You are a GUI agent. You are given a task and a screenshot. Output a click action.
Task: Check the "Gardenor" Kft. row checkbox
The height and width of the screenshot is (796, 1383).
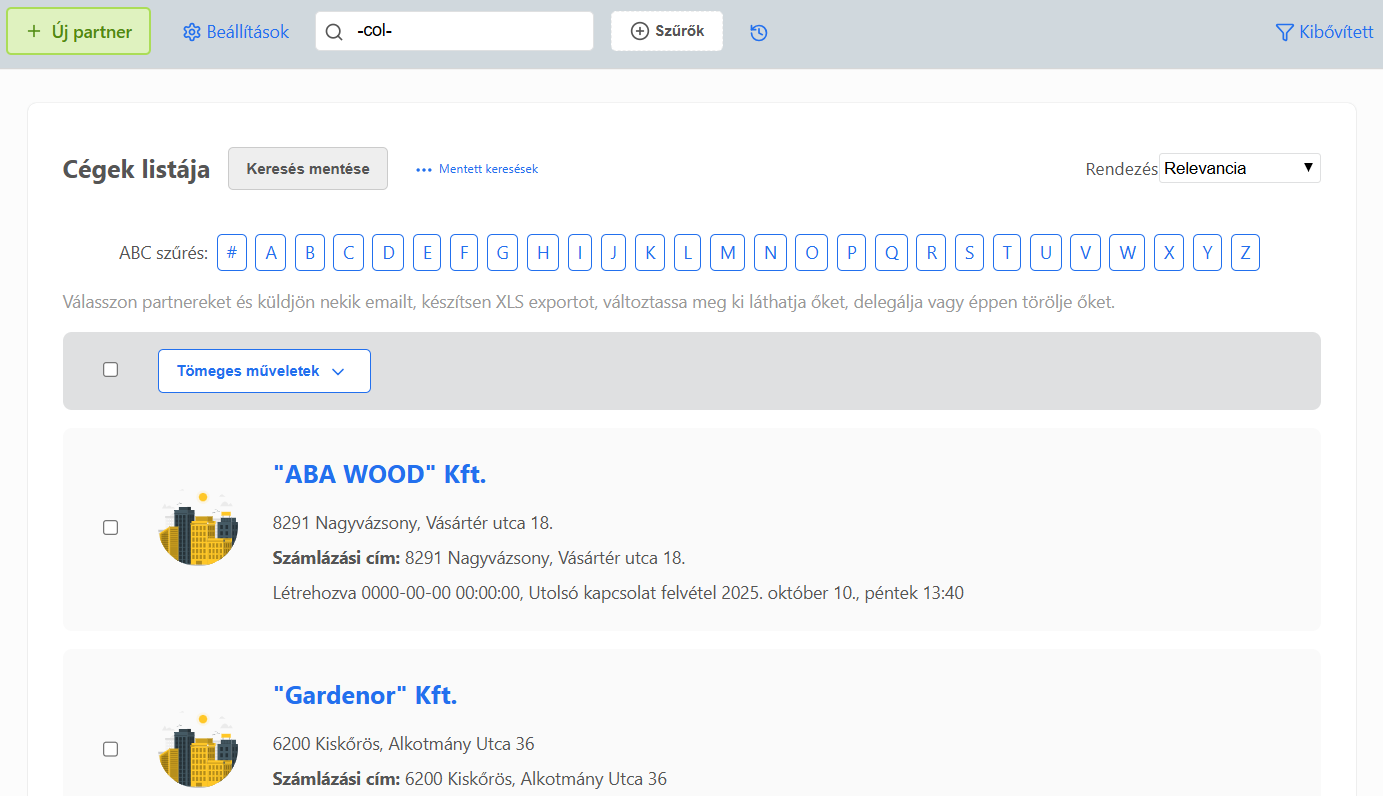click(x=110, y=749)
